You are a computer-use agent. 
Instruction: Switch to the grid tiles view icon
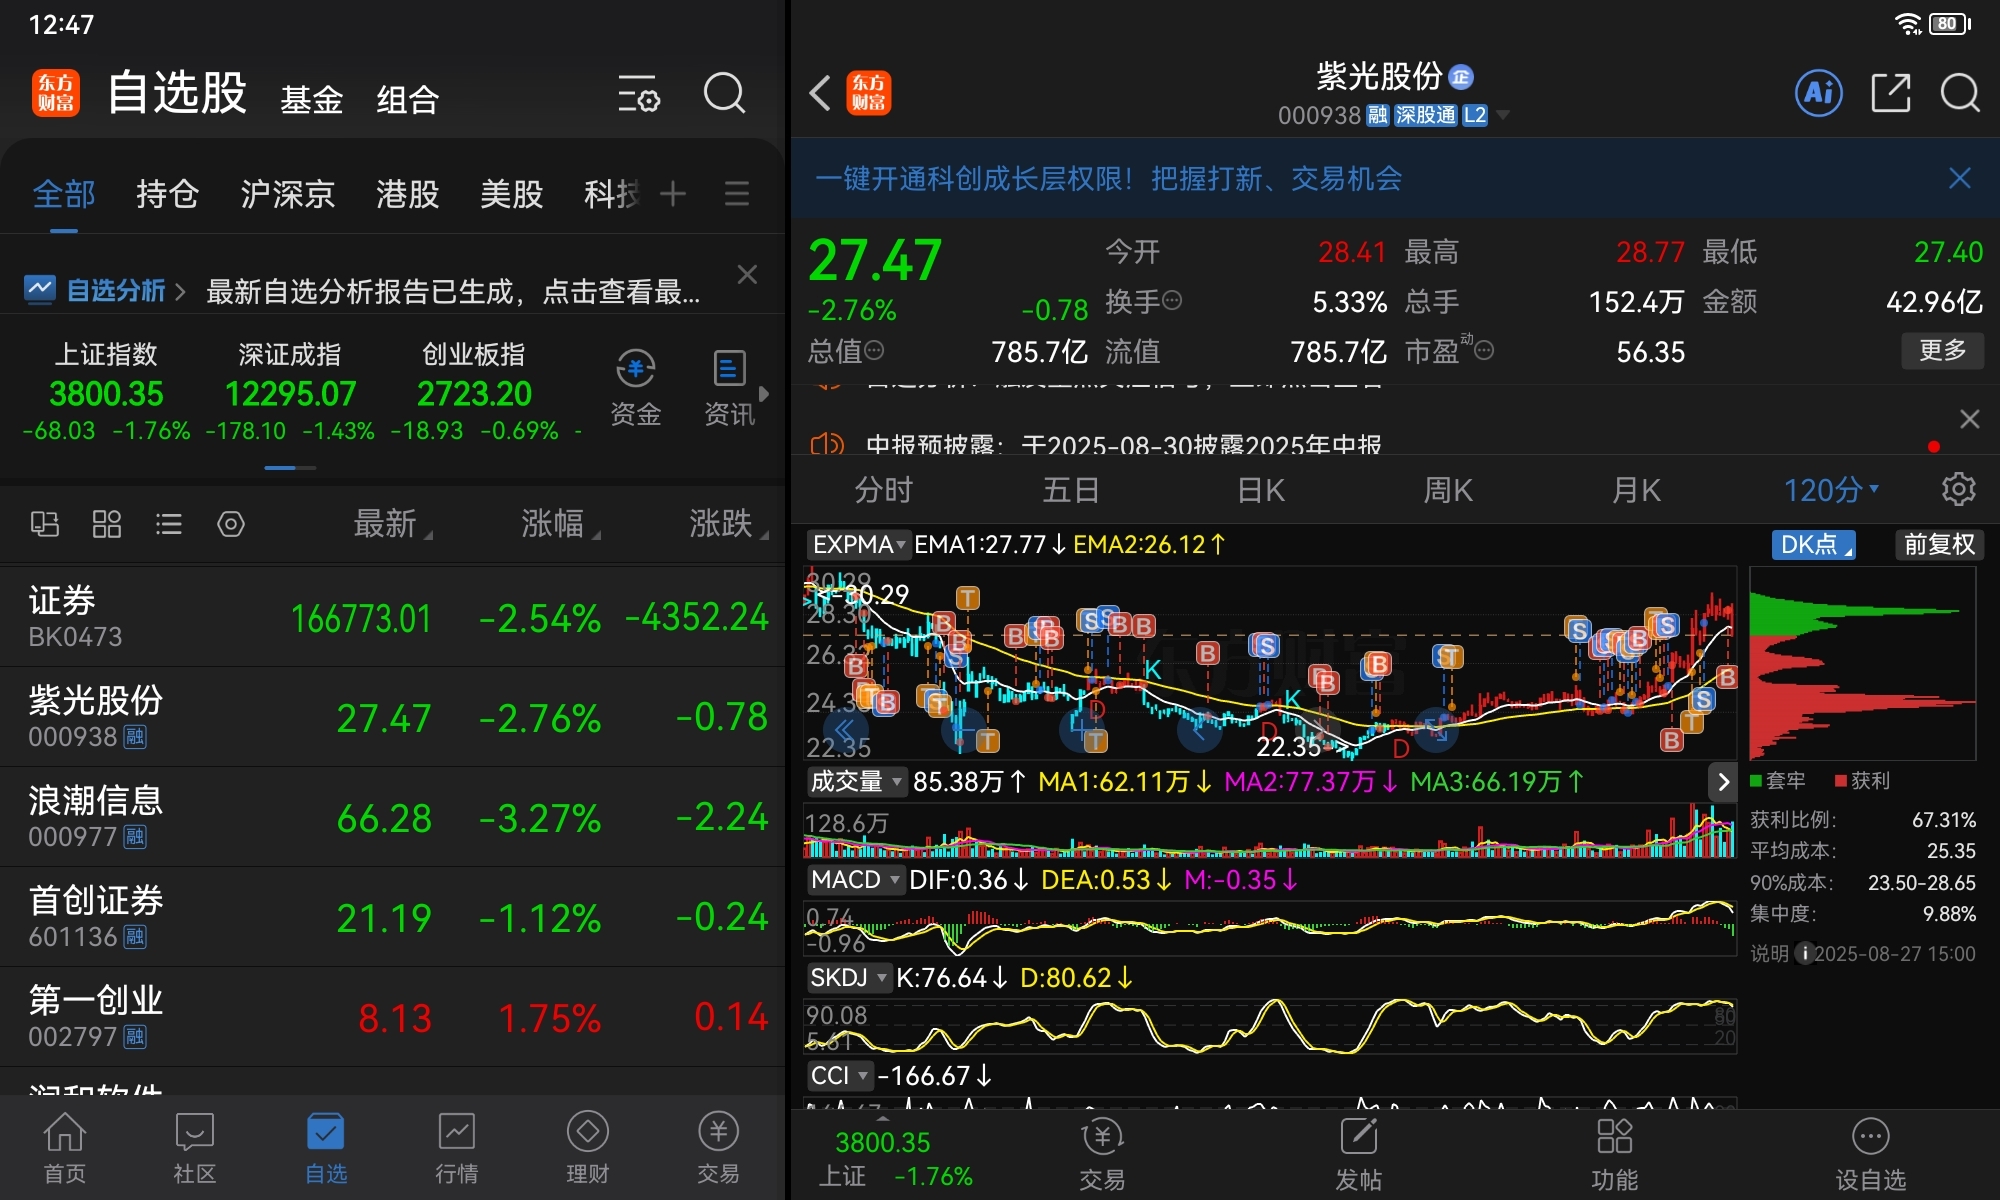point(106,524)
